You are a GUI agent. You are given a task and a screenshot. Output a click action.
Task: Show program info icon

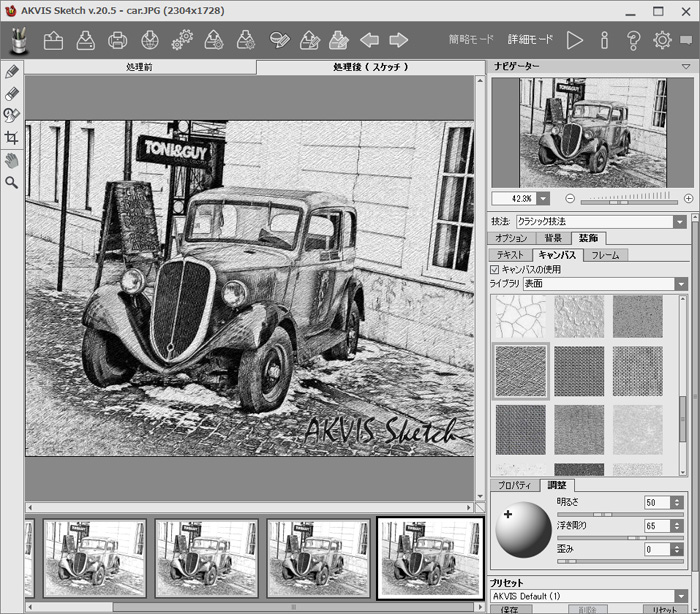click(x=604, y=40)
